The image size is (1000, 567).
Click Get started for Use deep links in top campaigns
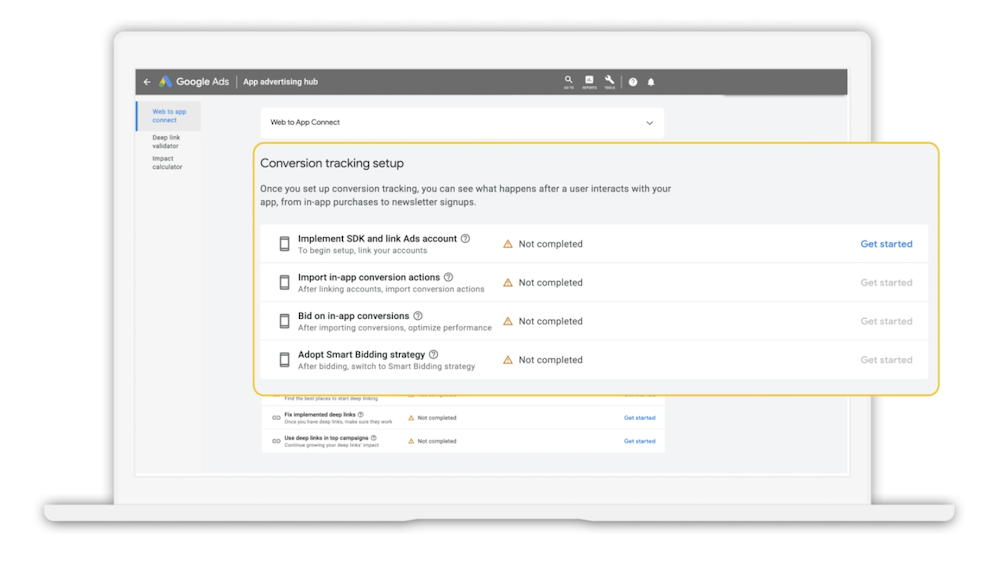pyautogui.click(x=639, y=441)
